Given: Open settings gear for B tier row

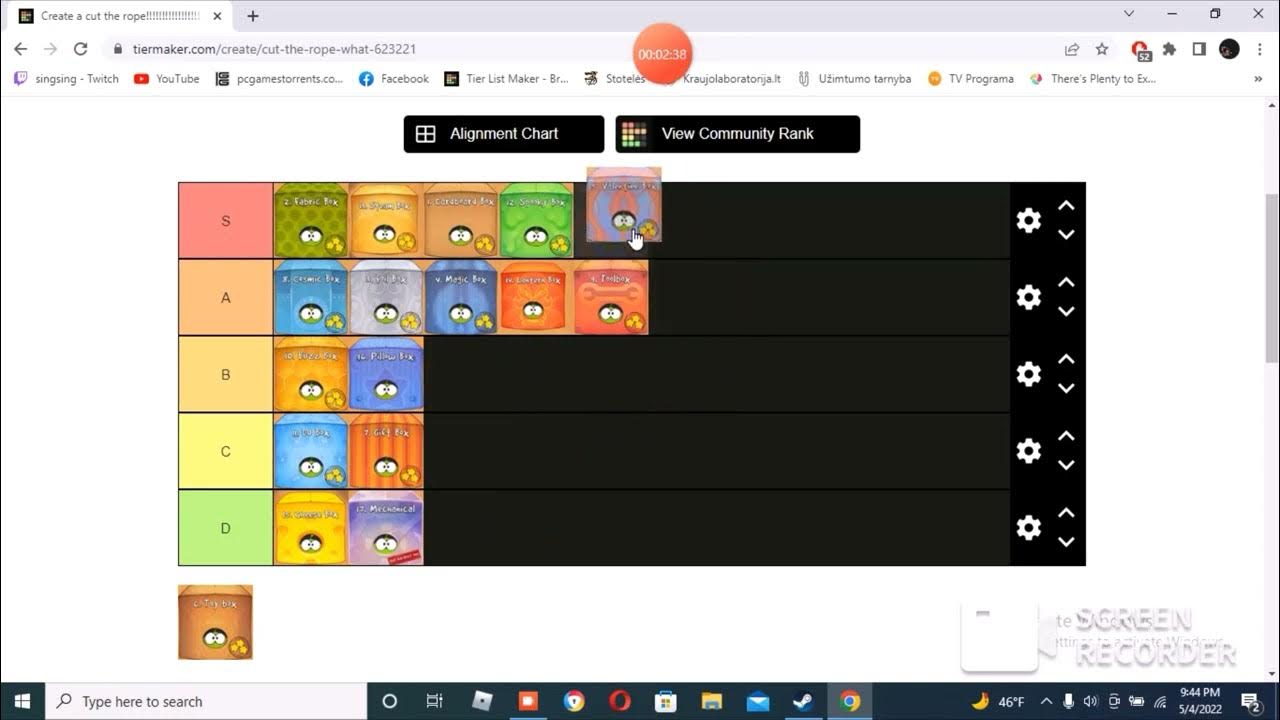Looking at the screenshot, I should pos(1028,374).
